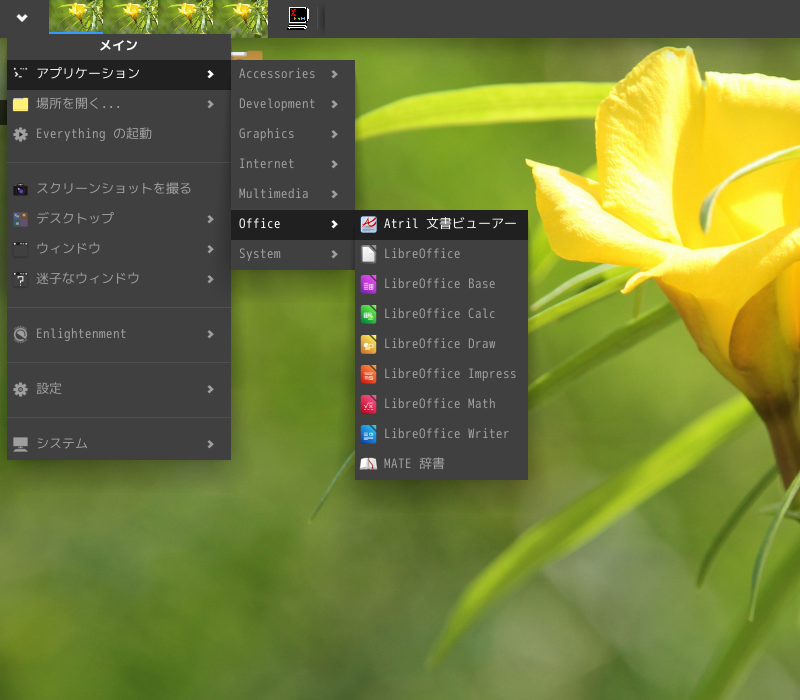Screen dimensions: 800x700
Task: Expand the Development submenu arrow
Action: pyautogui.click(x=335, y=104)
